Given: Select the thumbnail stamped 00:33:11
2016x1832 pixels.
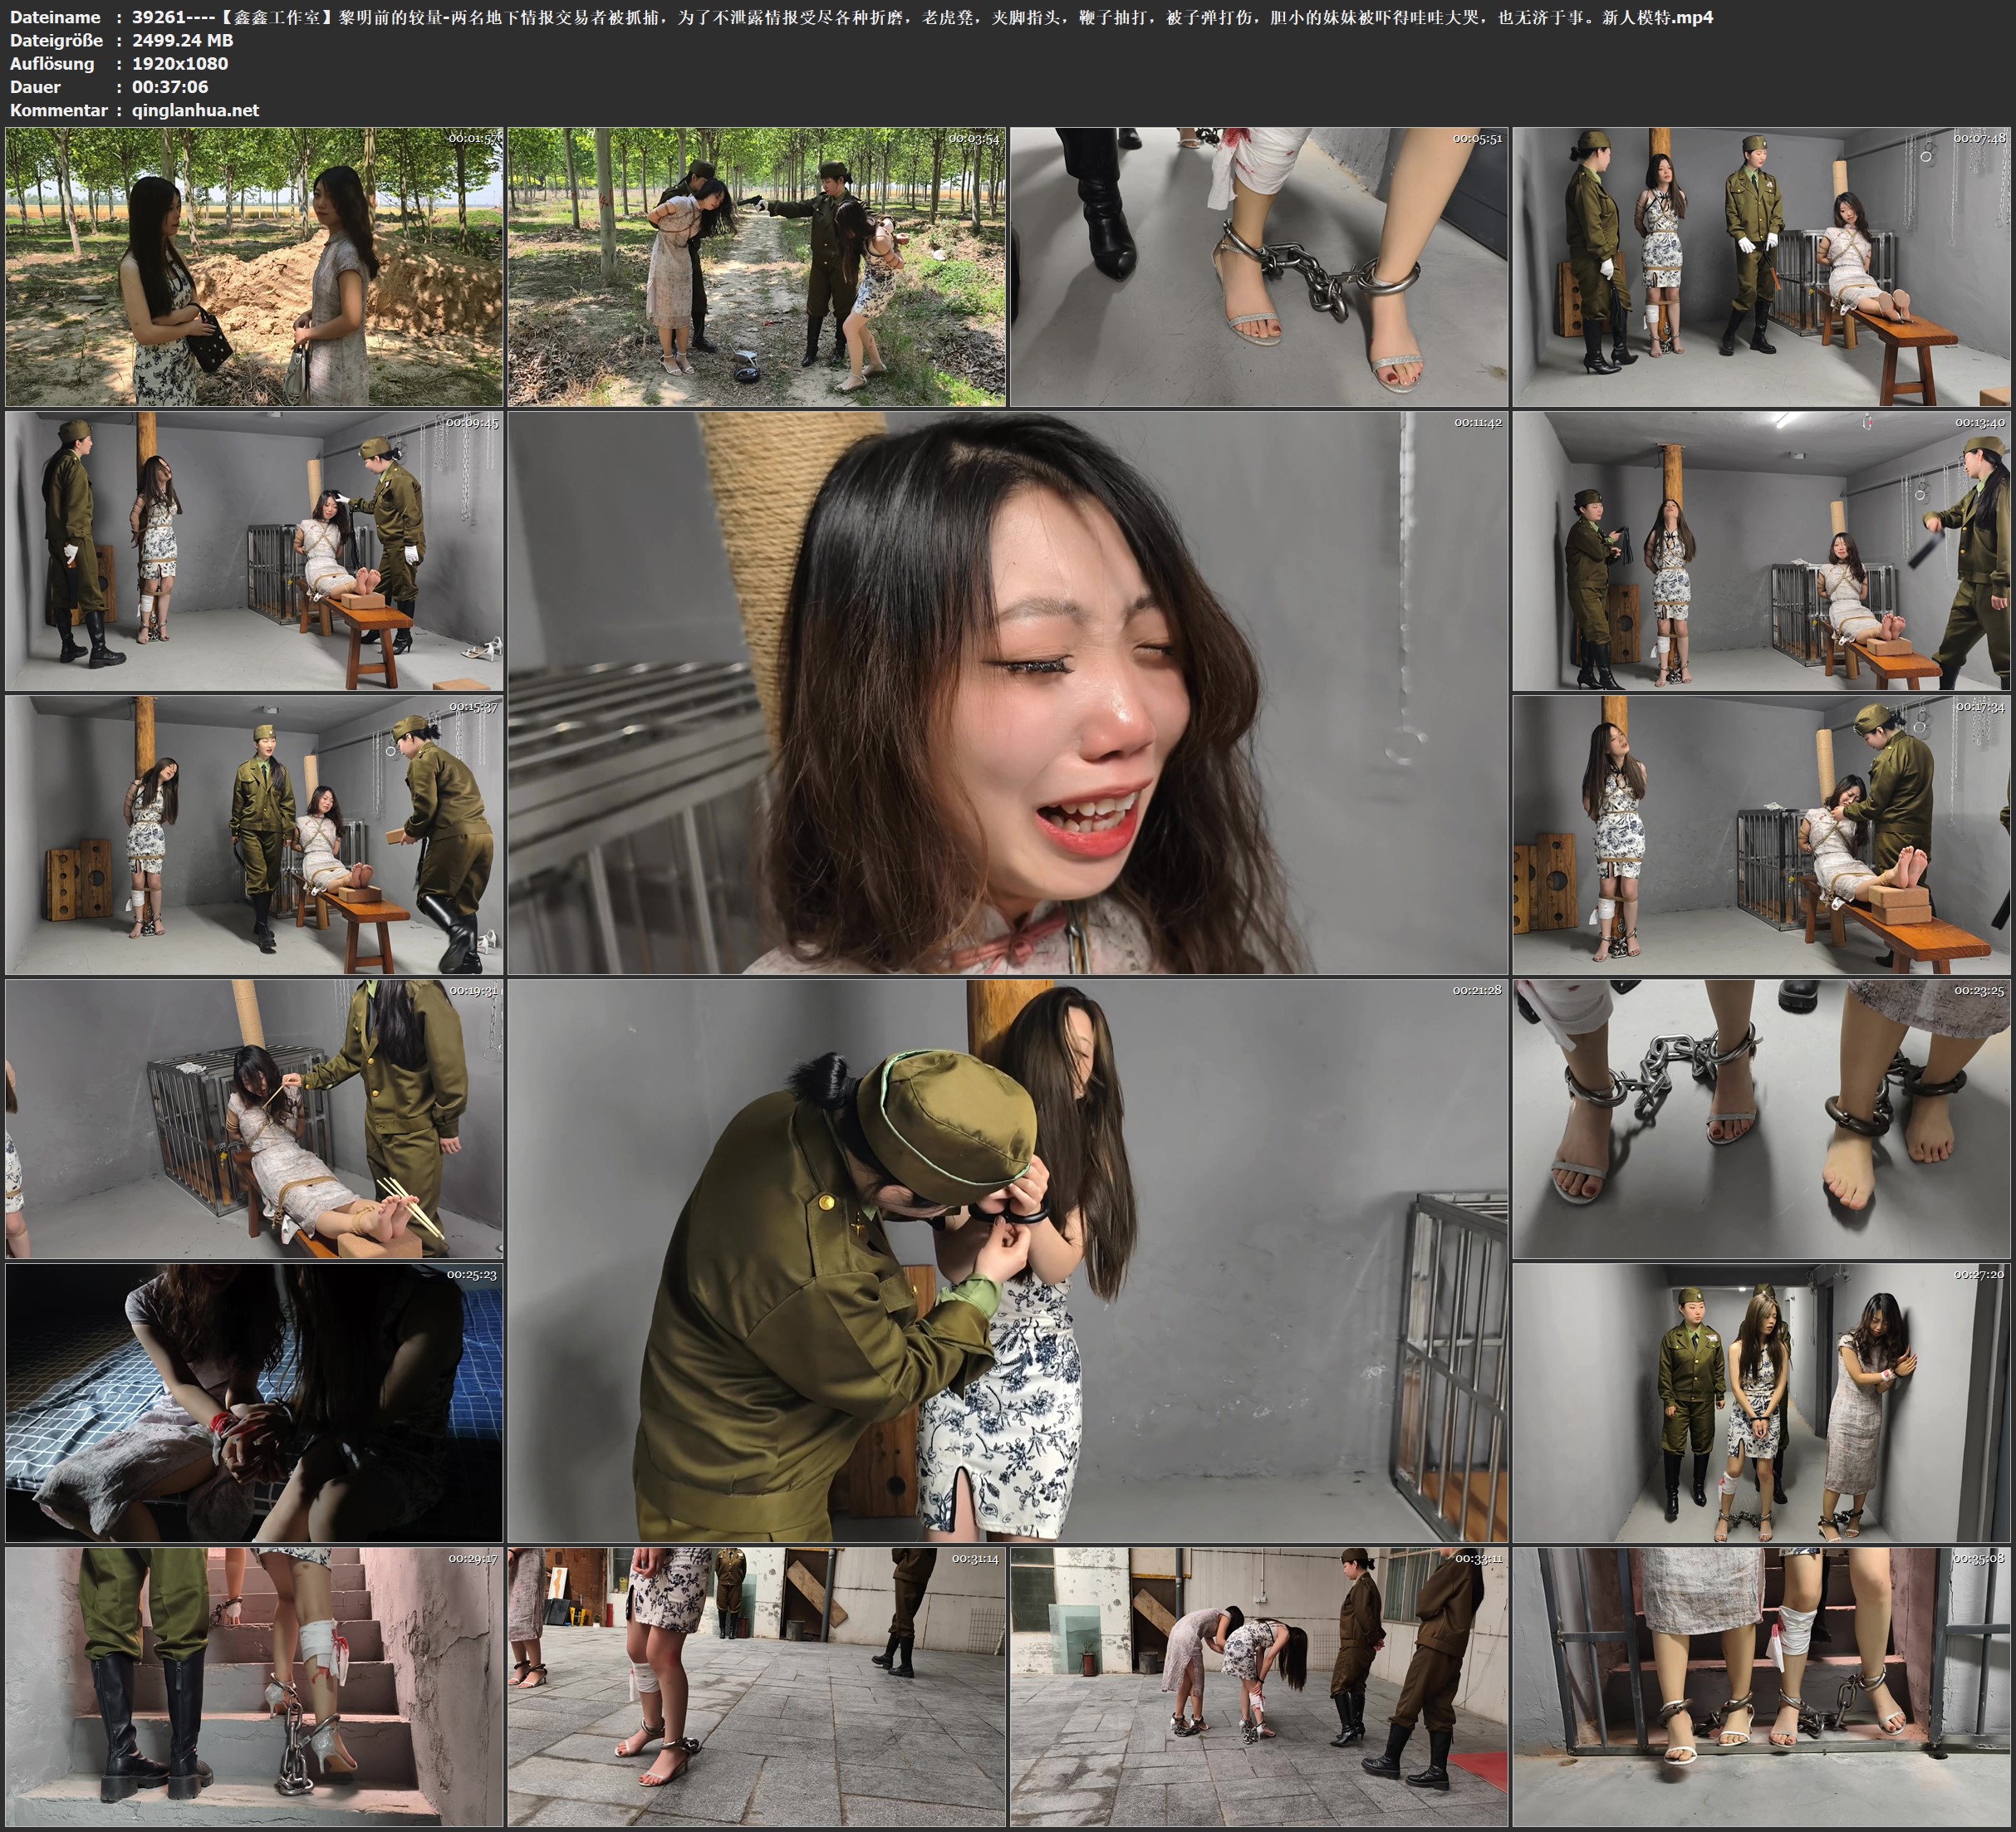Looking at the screenshot, I should click(1259, 1686).
